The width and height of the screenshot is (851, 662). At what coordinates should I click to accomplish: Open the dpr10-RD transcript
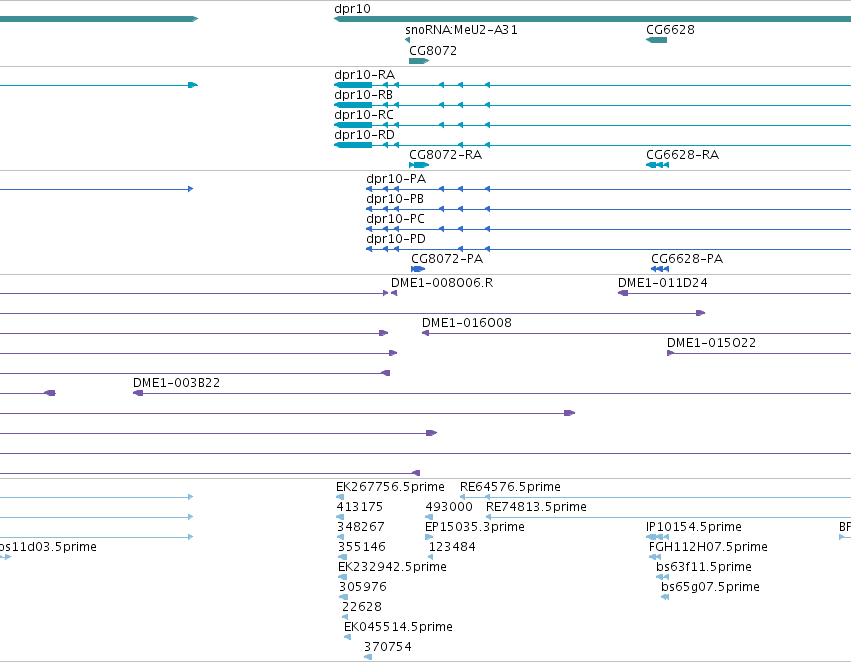tap(364, 135)
